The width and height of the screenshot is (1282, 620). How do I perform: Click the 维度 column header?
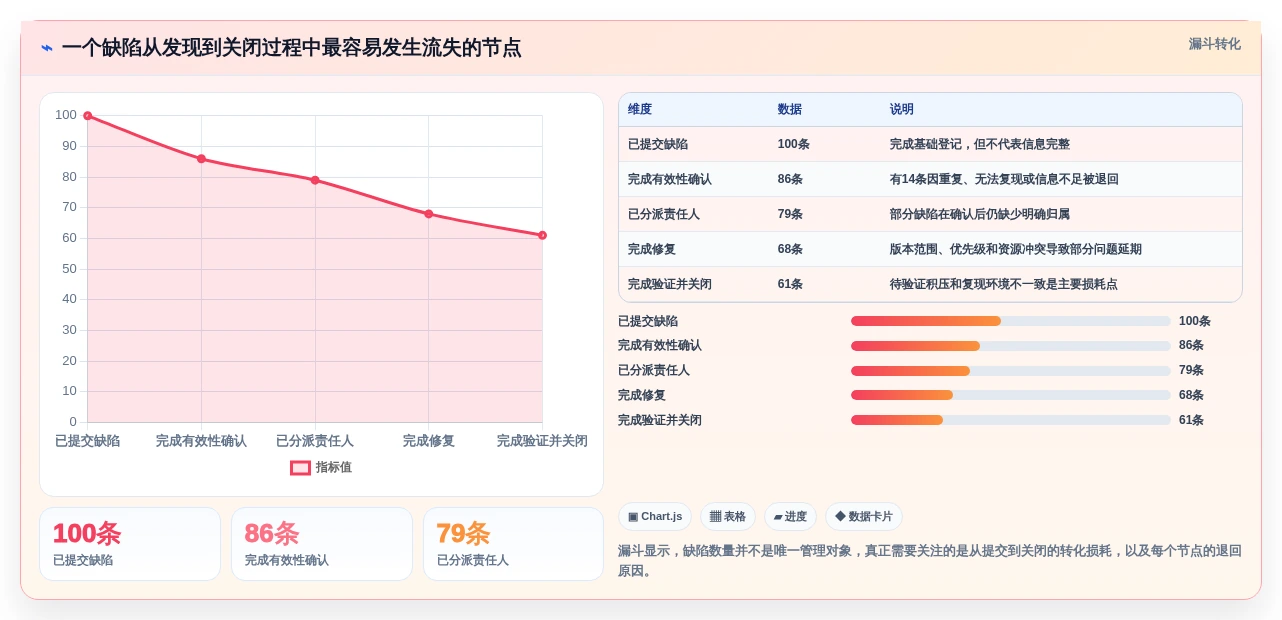pyautogui.click(x=640, y=110)
